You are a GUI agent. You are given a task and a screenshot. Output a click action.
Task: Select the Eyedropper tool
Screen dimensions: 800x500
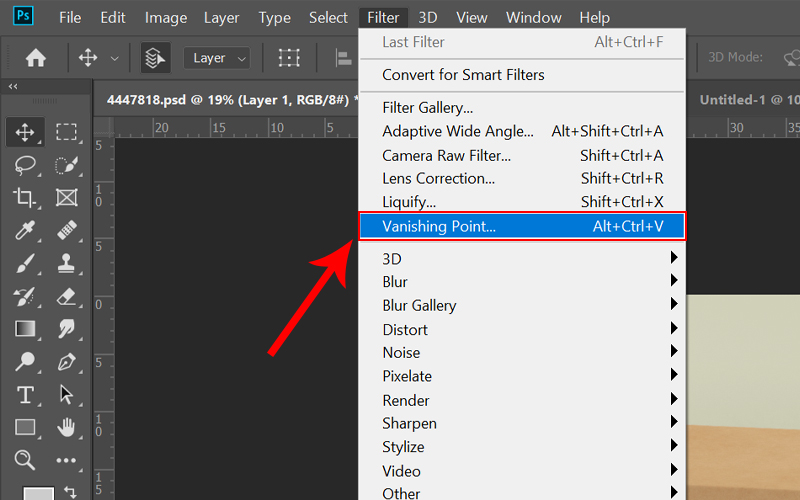[25, 231]
